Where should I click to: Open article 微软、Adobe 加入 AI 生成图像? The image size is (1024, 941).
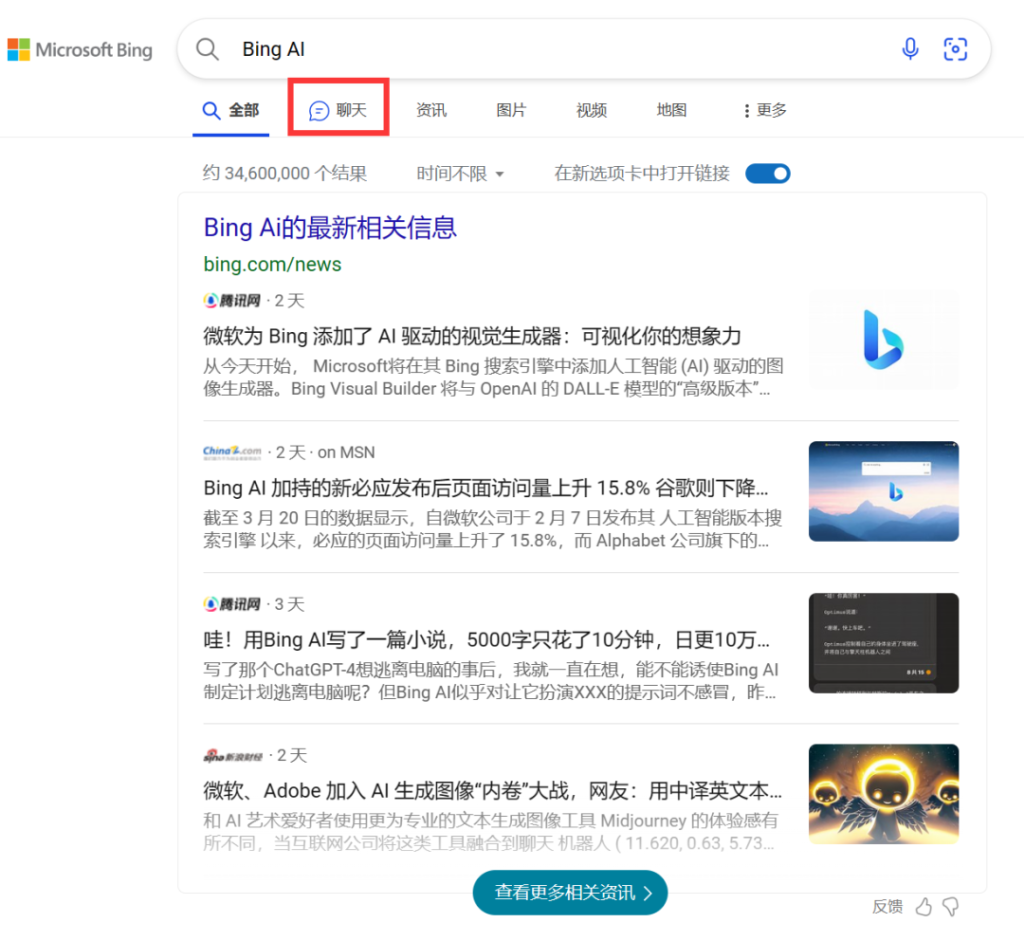pyautogui.click(x=492, y=791)
